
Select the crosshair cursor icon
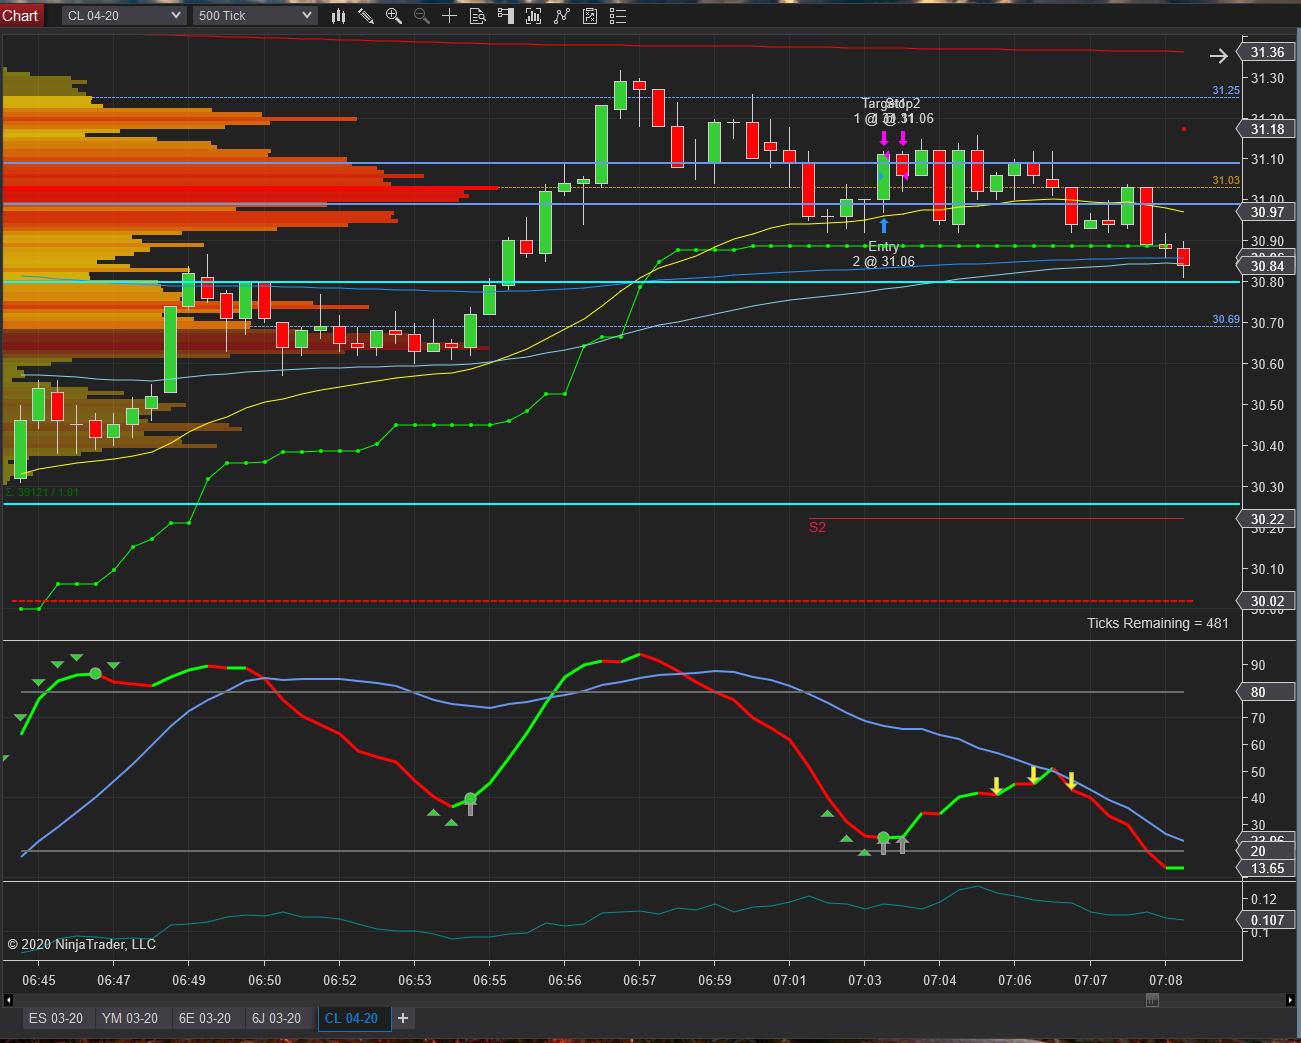coord(449,15)
